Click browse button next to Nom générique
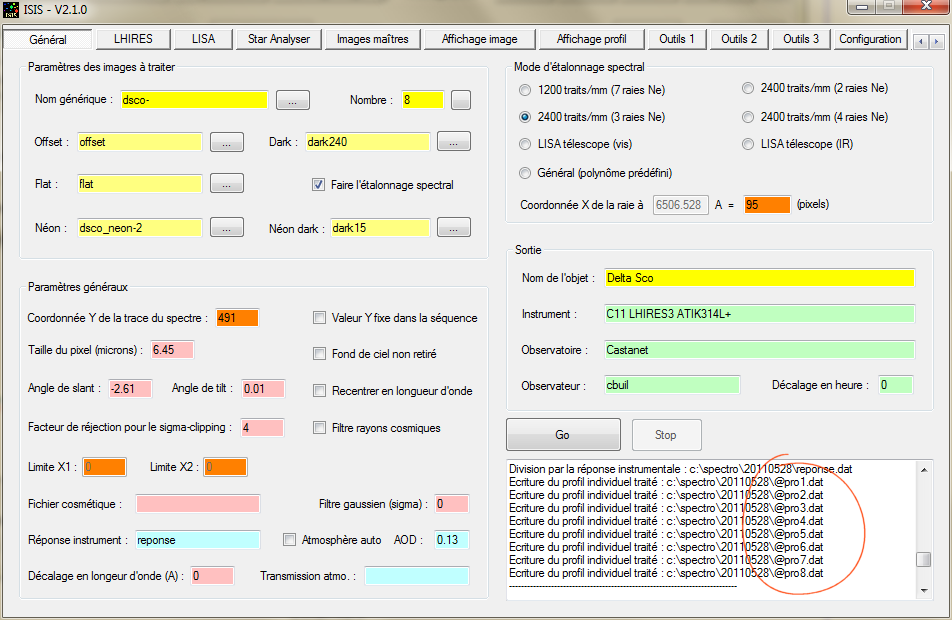The height and width of the screenshot is (620, 952). pyautogui.click(x=292, y=100)
